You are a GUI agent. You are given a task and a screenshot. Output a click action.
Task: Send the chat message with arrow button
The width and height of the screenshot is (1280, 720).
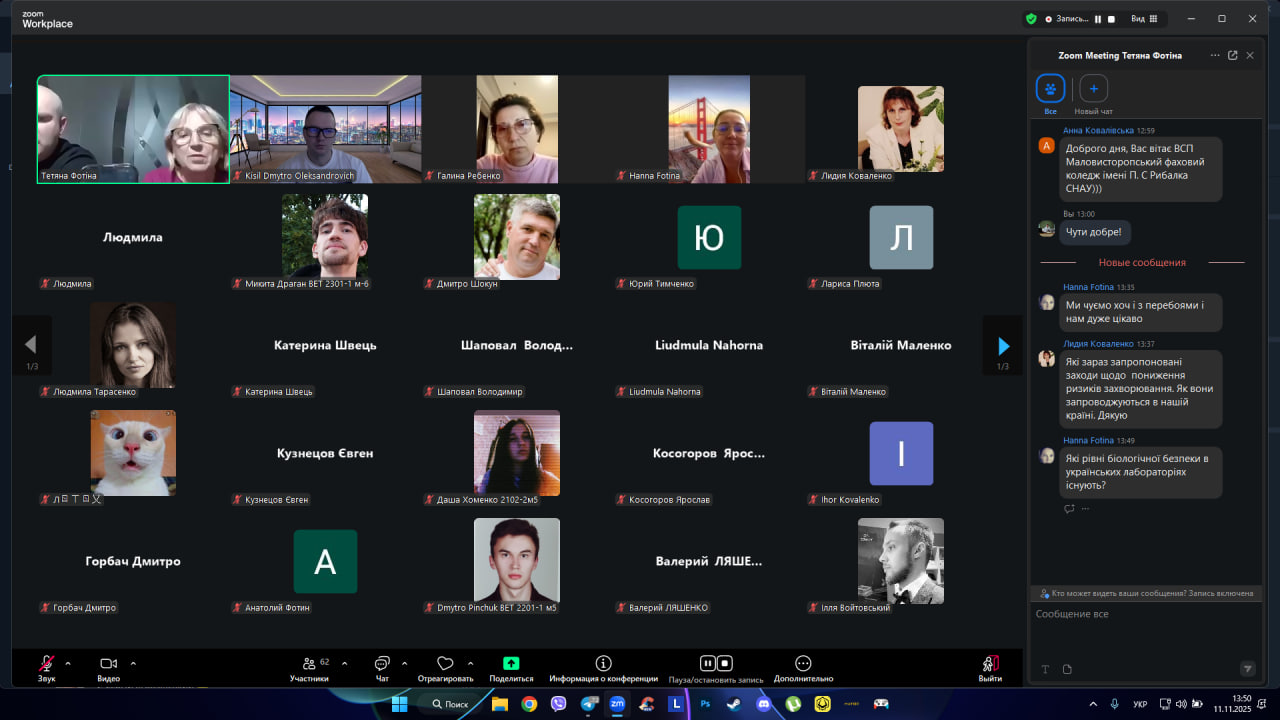pos(1247,668)
